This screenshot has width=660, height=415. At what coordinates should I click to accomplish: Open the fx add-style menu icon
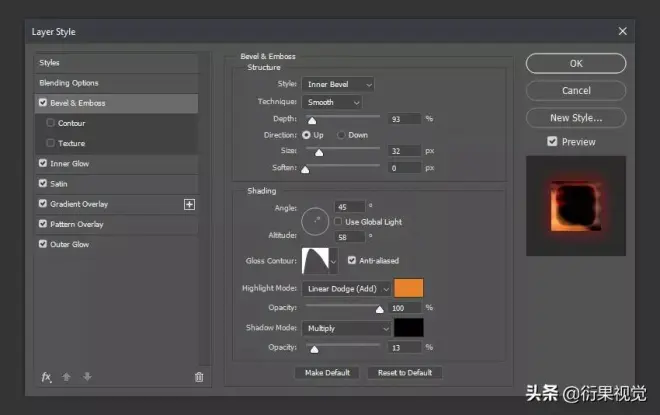coord(46,377)
